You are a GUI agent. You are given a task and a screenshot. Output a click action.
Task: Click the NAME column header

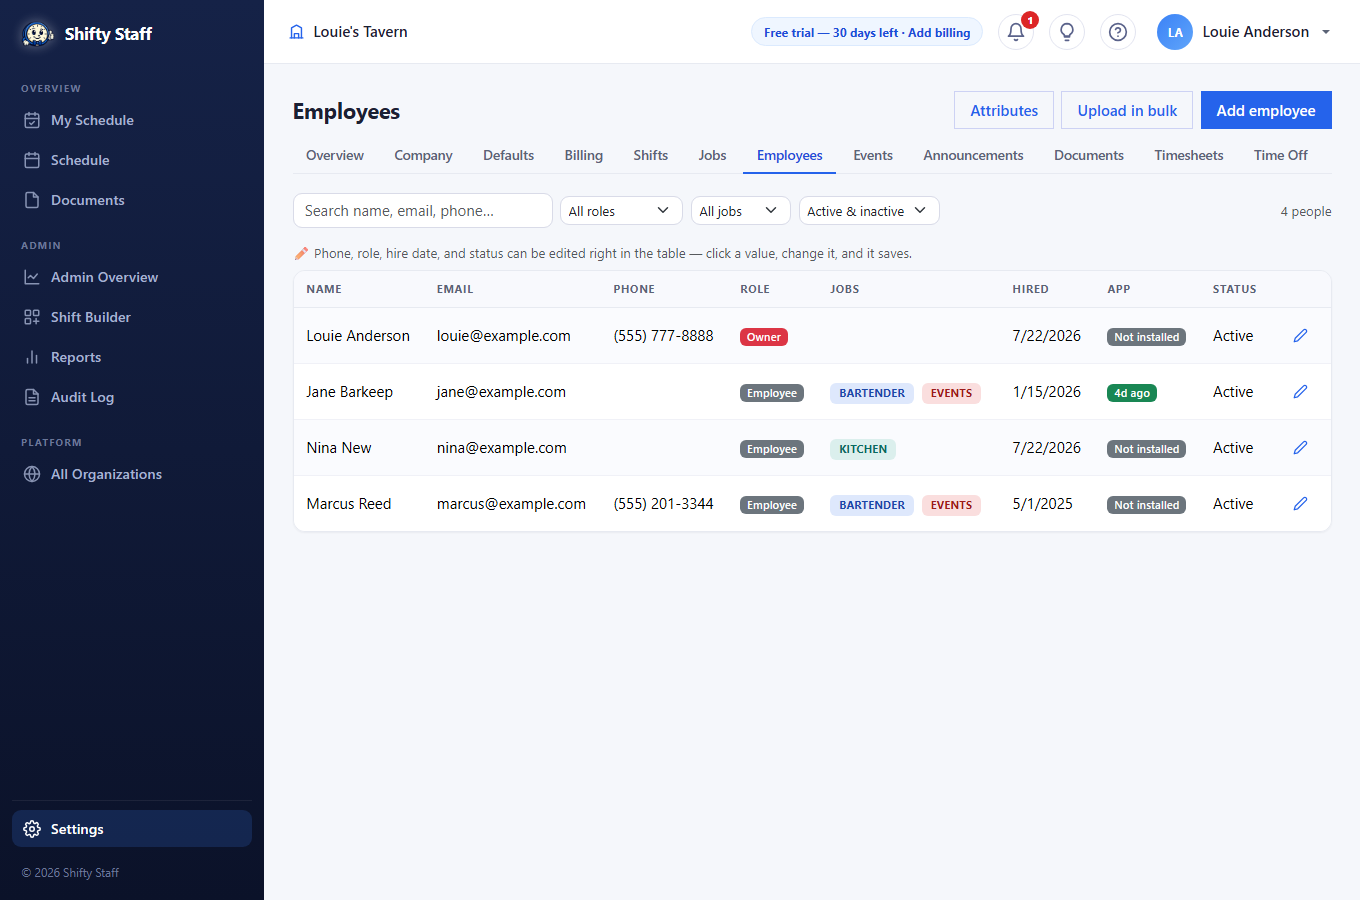324,289
